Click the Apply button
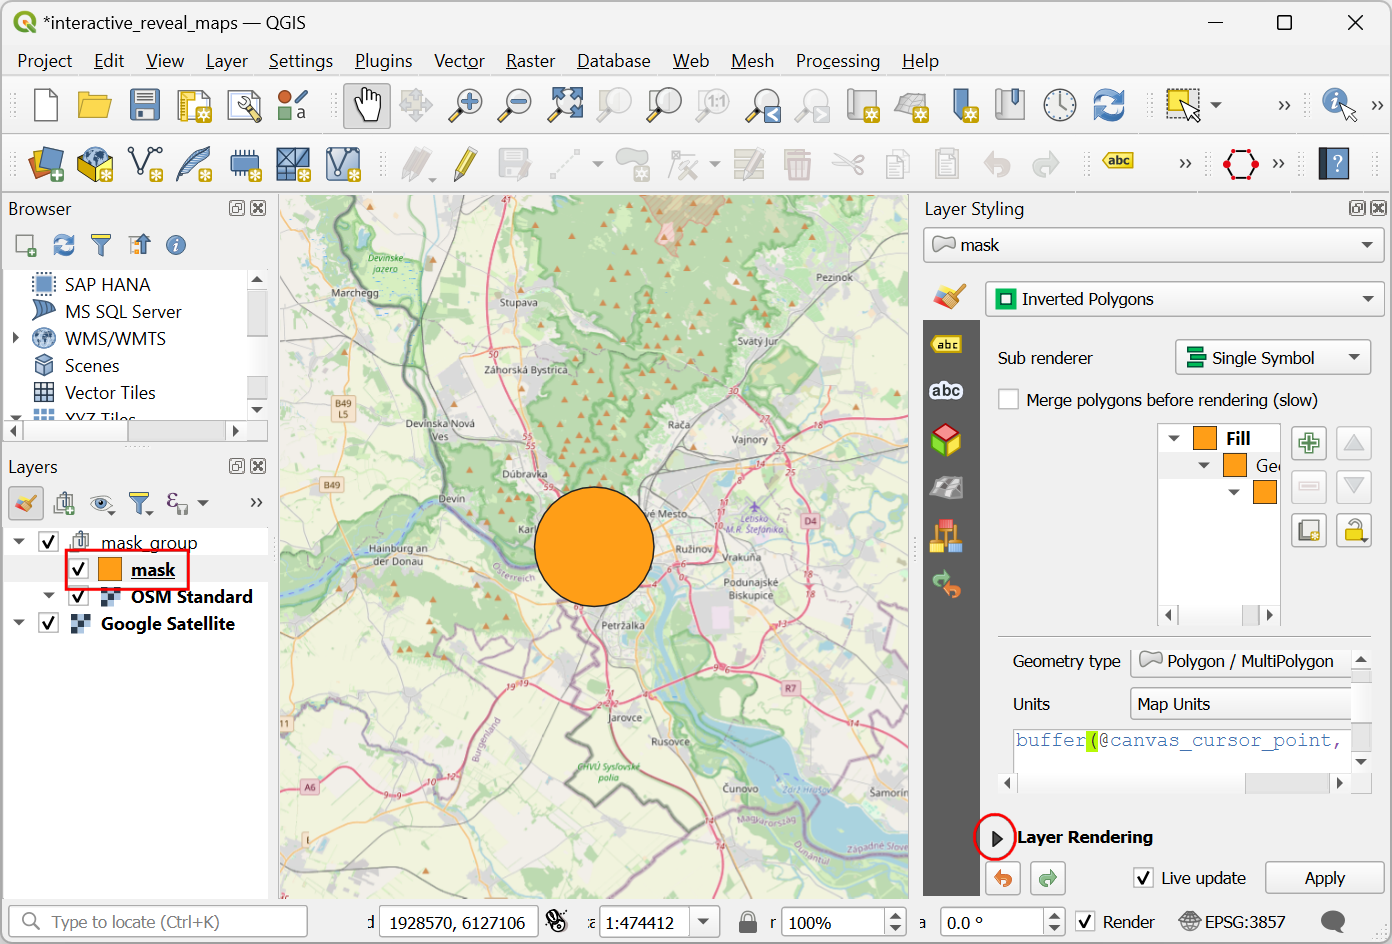The image size is (1392, 944). (x=1324, y=878)
